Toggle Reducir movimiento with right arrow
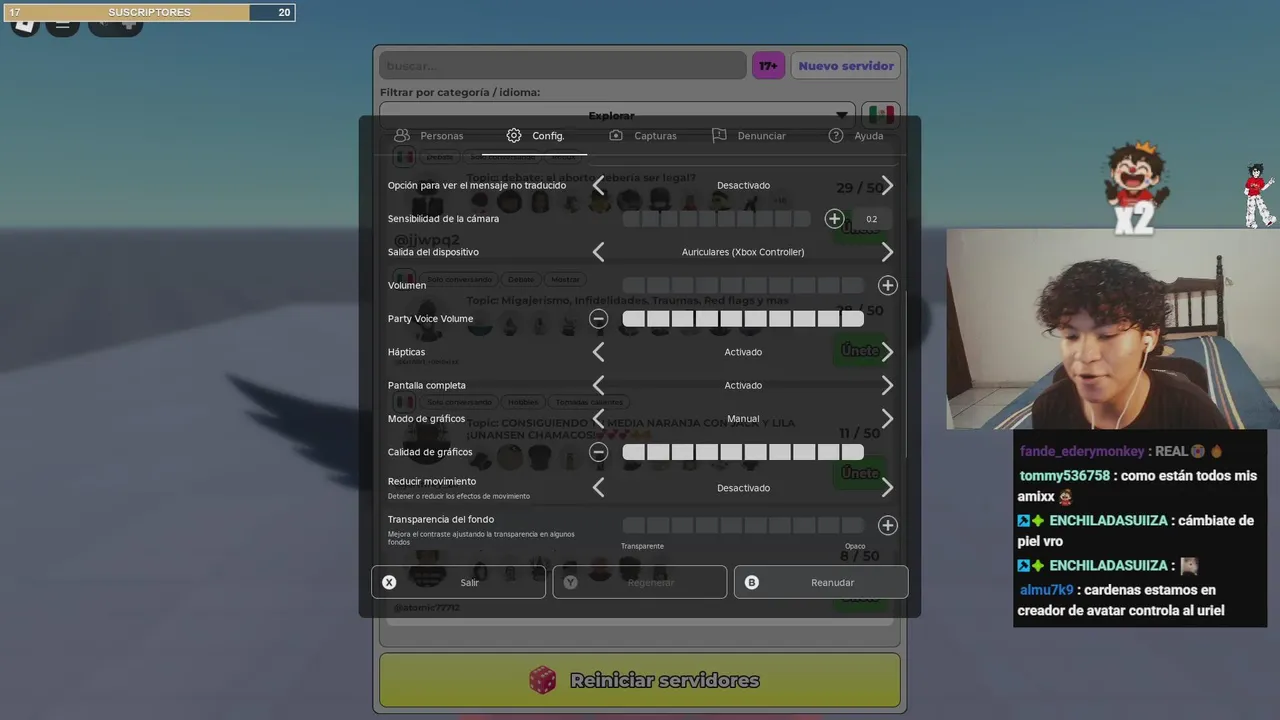 click(x=887, y=488)
